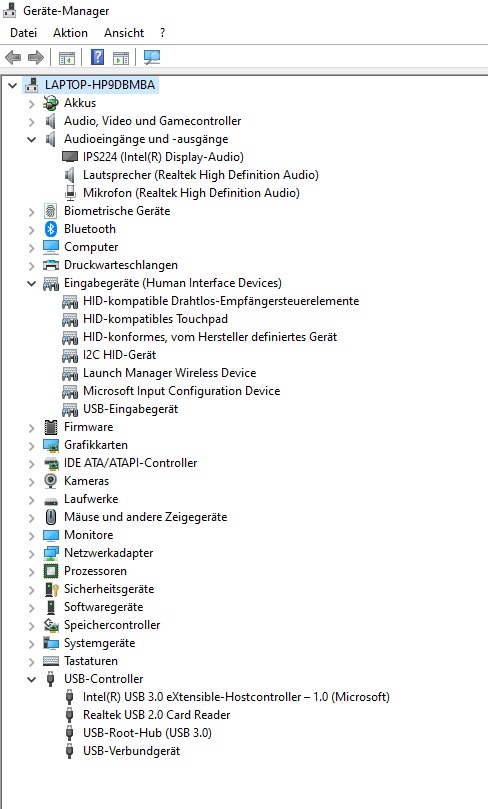488x809 pixels.
Task: Collapse the LAPTOP-HP9DBMBA root node
Action: 12,85
